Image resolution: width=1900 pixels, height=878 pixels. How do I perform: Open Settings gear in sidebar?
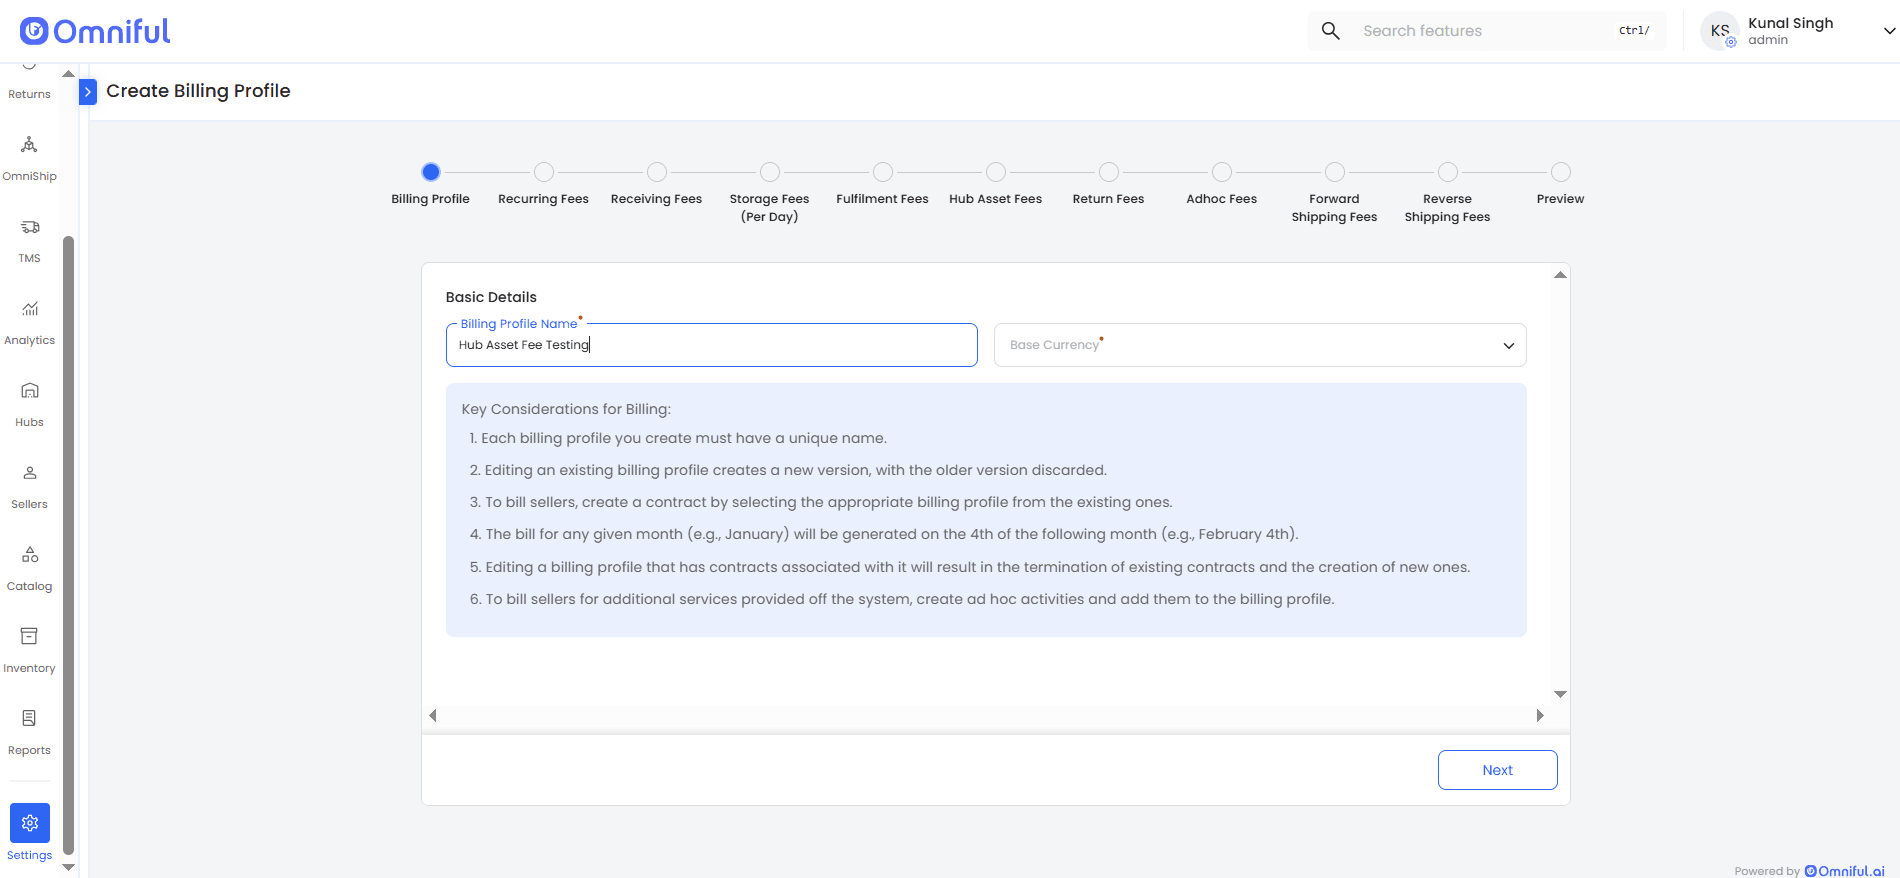(x=30, y=823)
